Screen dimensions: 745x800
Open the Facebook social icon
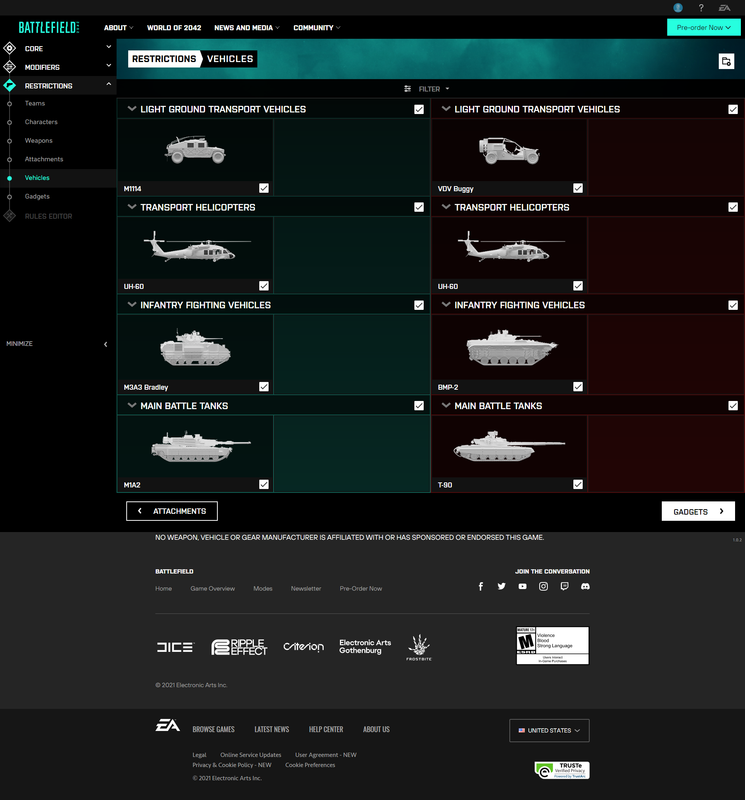point(481,586)
